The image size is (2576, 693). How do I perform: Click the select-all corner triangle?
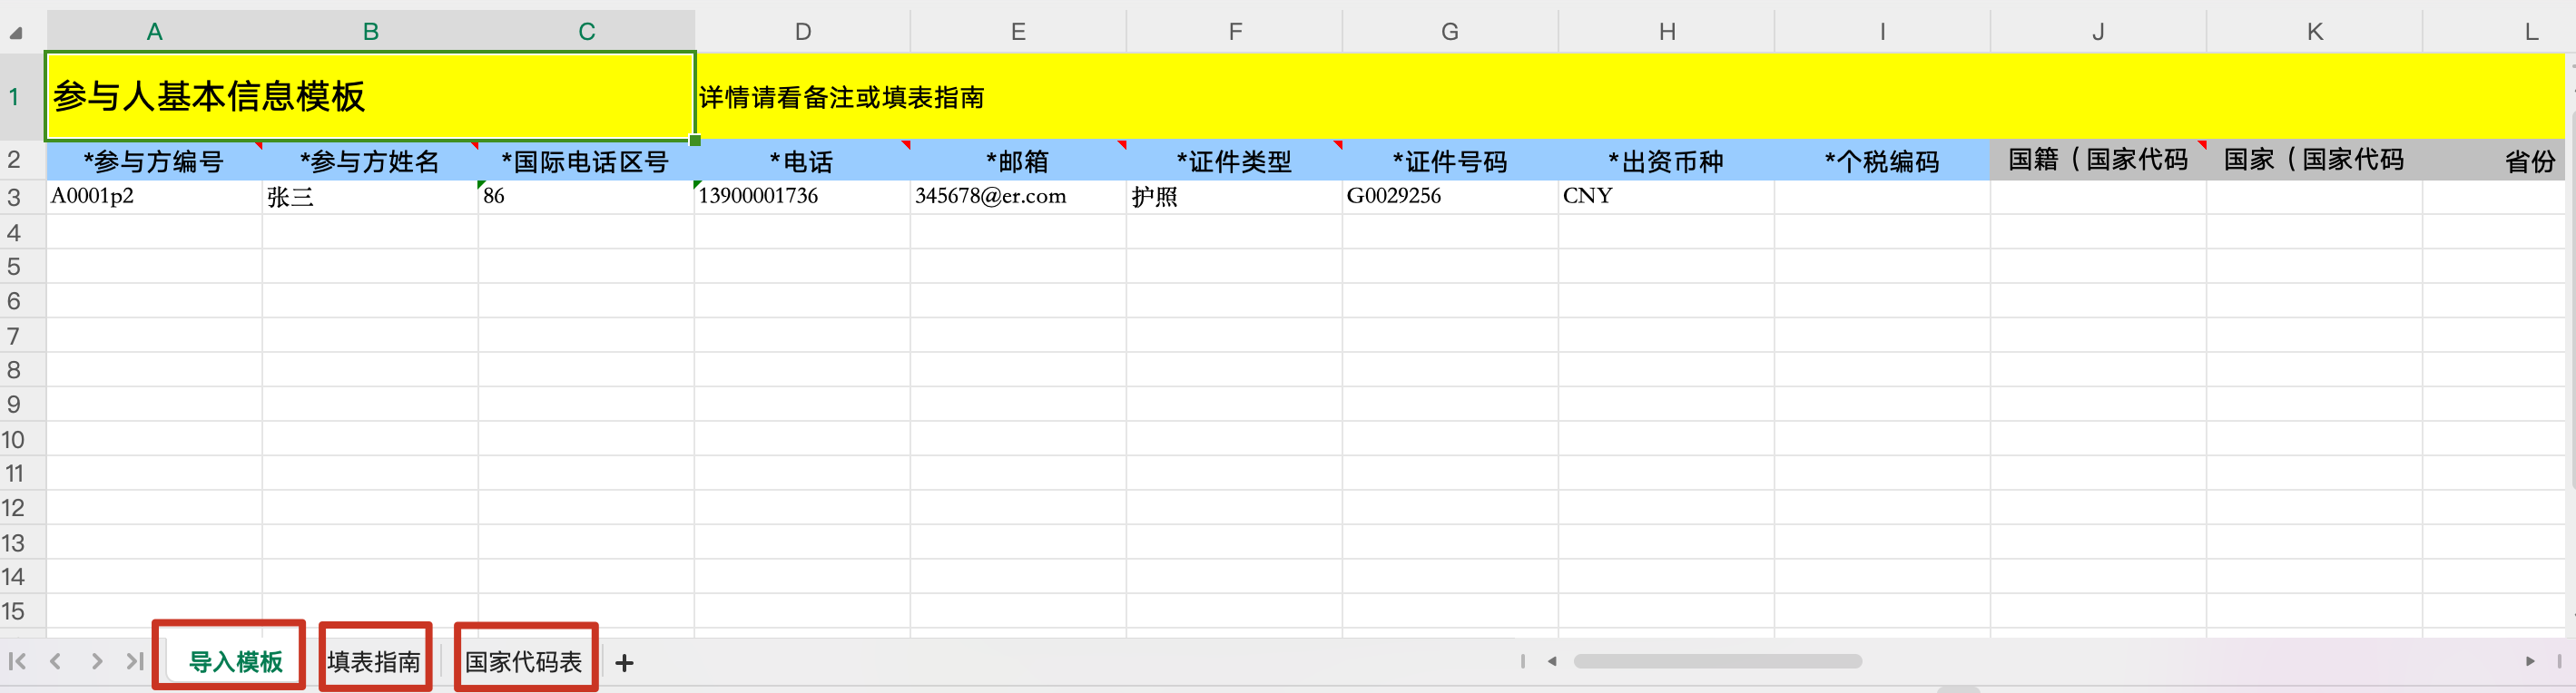(x=16, y=33)
